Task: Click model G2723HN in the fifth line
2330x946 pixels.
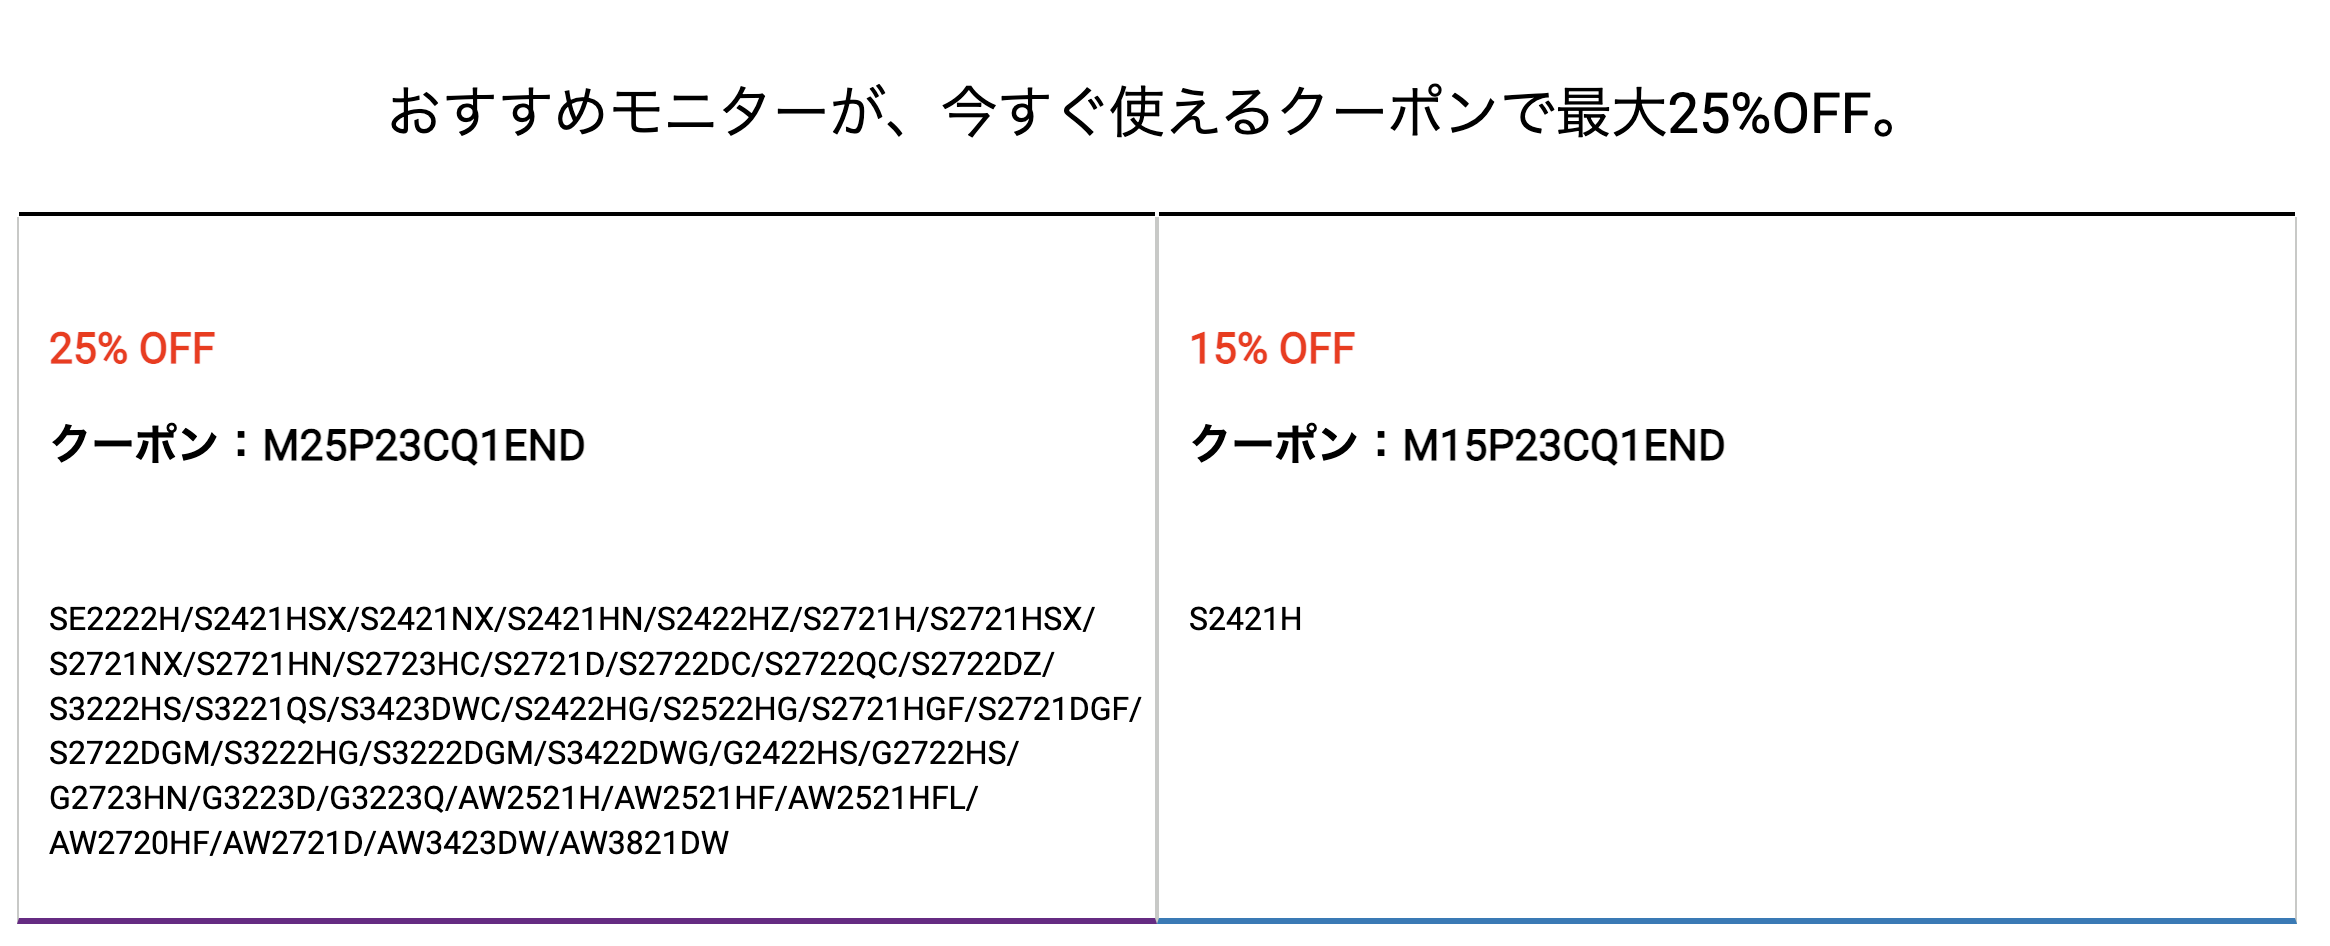Action: [x=118, y=798]
